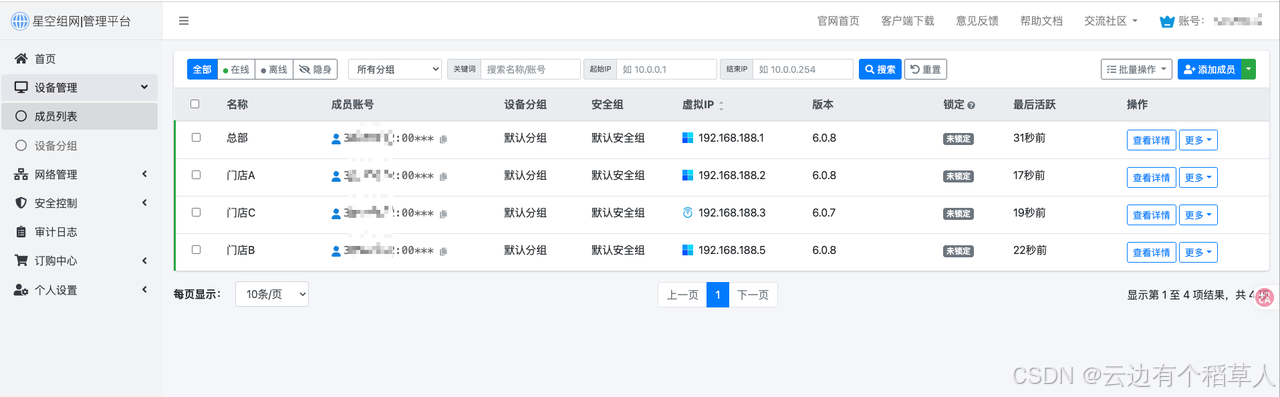Click Windows icon beside 192.168.188.2

[687, 175]
